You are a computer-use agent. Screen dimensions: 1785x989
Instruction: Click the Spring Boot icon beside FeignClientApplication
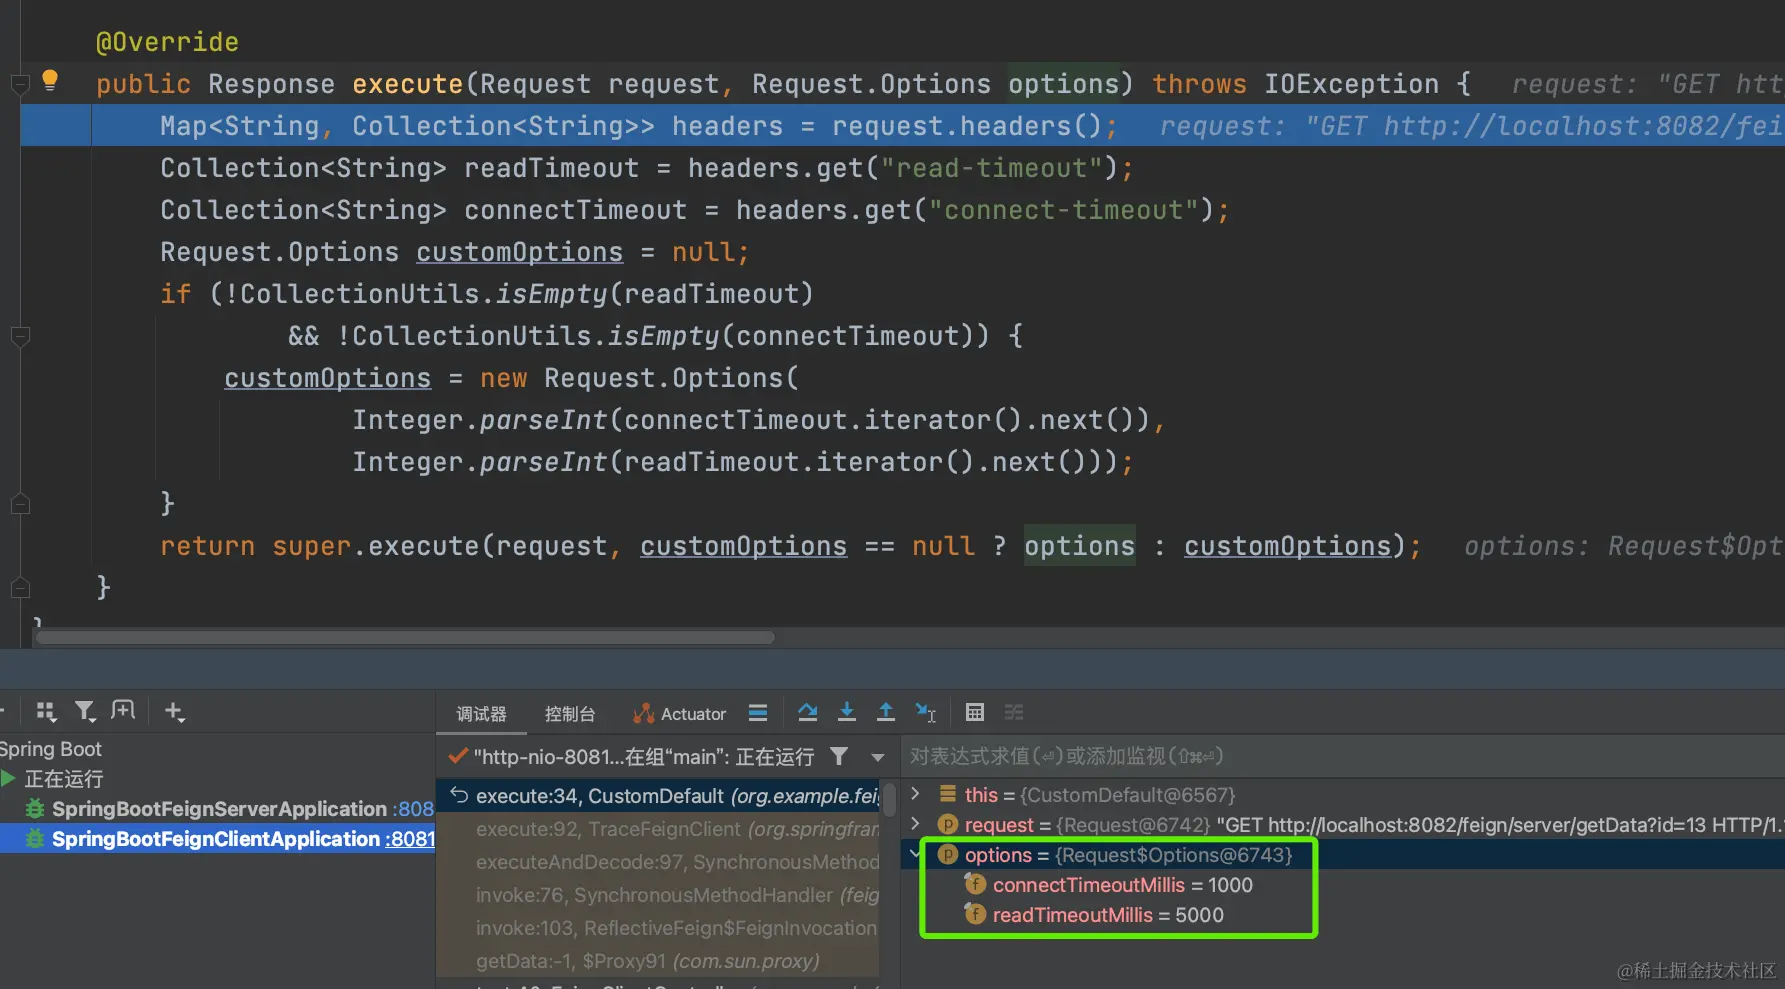pyautogui.click(x=35, y=838)
